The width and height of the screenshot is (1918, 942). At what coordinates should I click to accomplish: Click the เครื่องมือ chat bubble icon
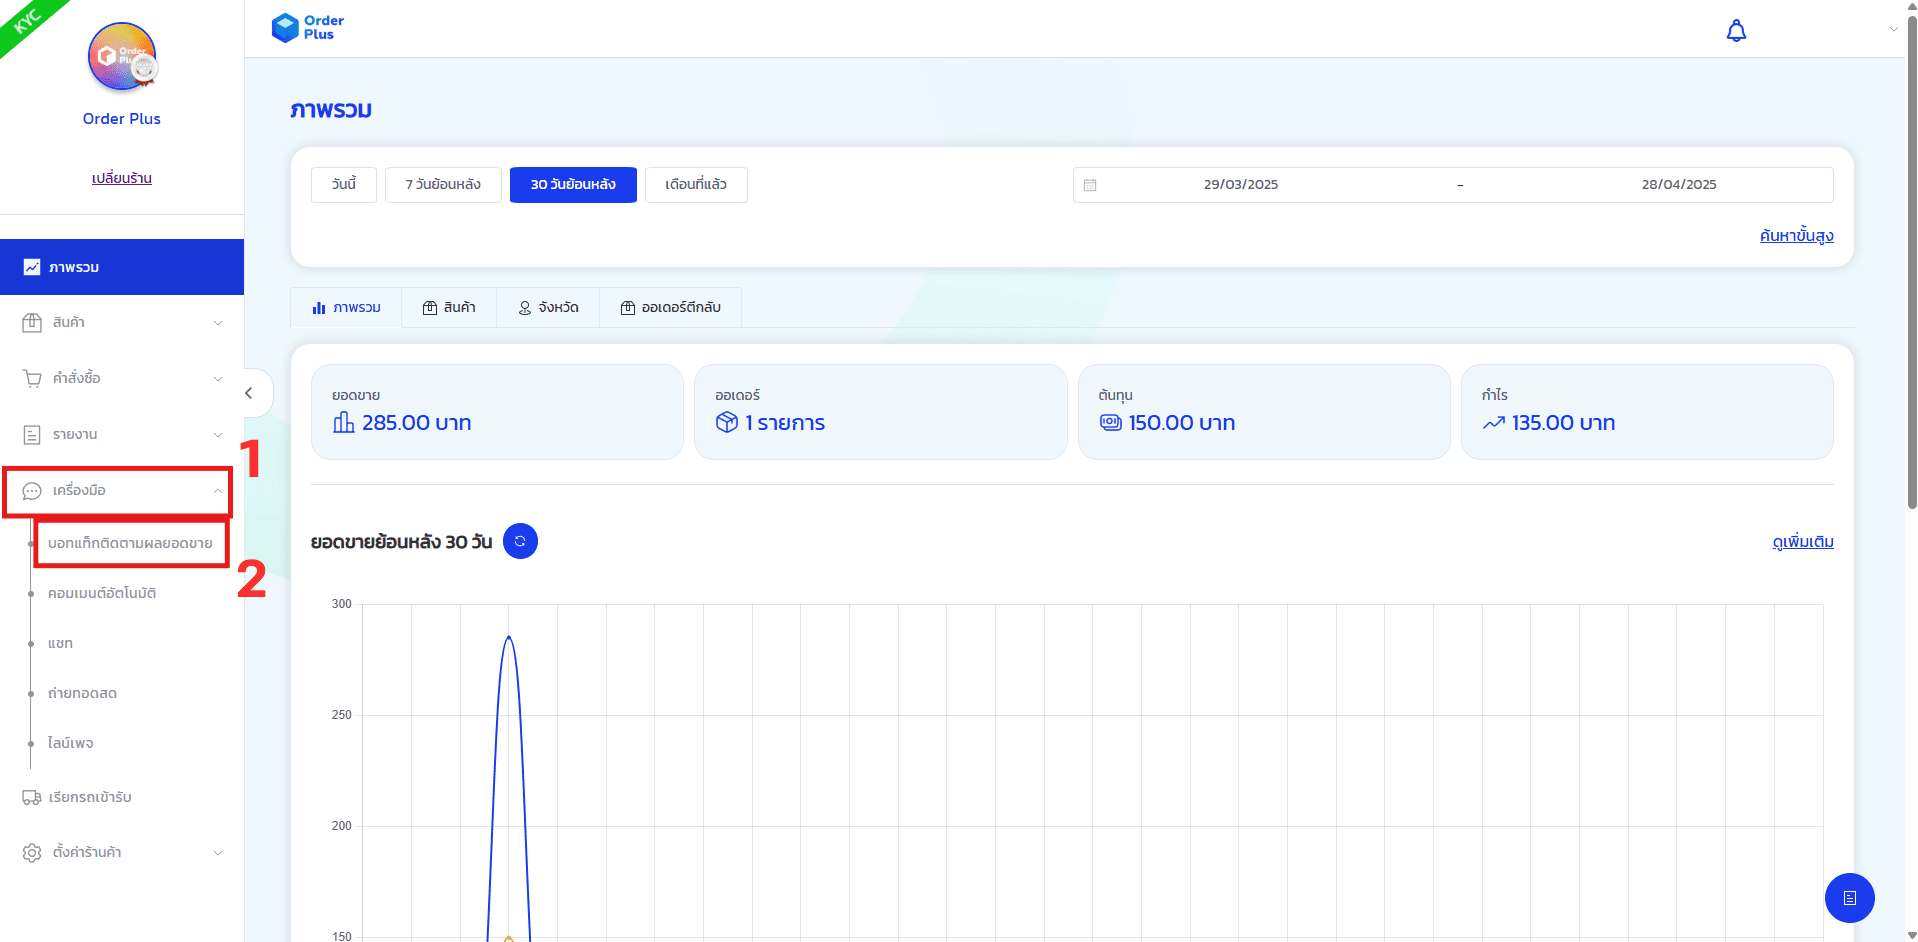pos(32,491)
